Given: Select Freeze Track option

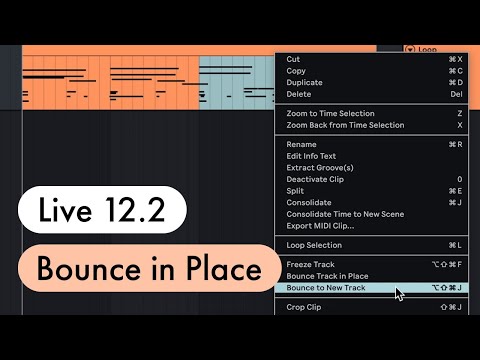Looking at the screenshot, I should [371, 265].
